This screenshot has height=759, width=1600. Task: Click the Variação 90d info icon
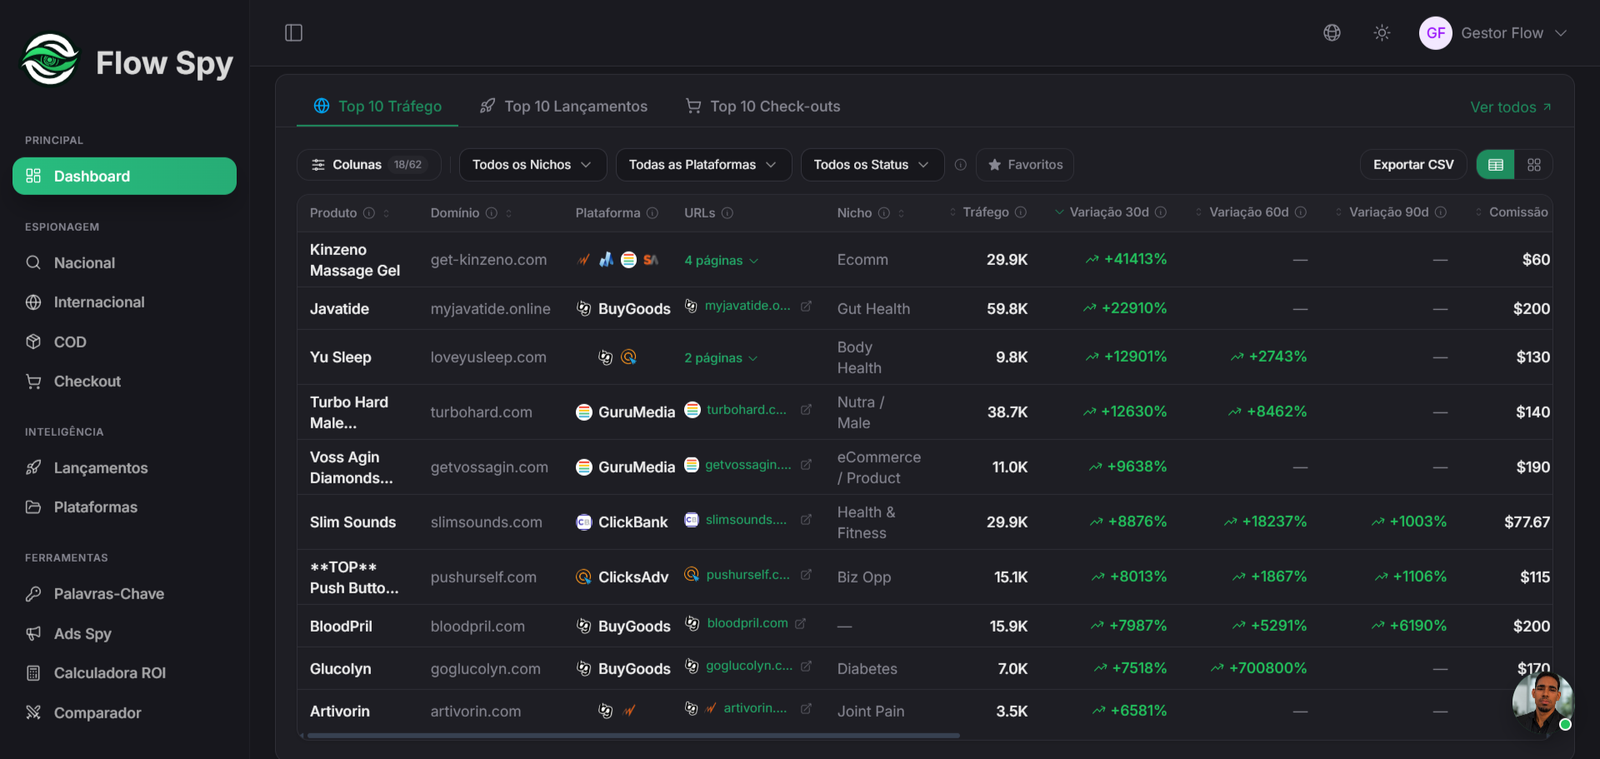1441,213
